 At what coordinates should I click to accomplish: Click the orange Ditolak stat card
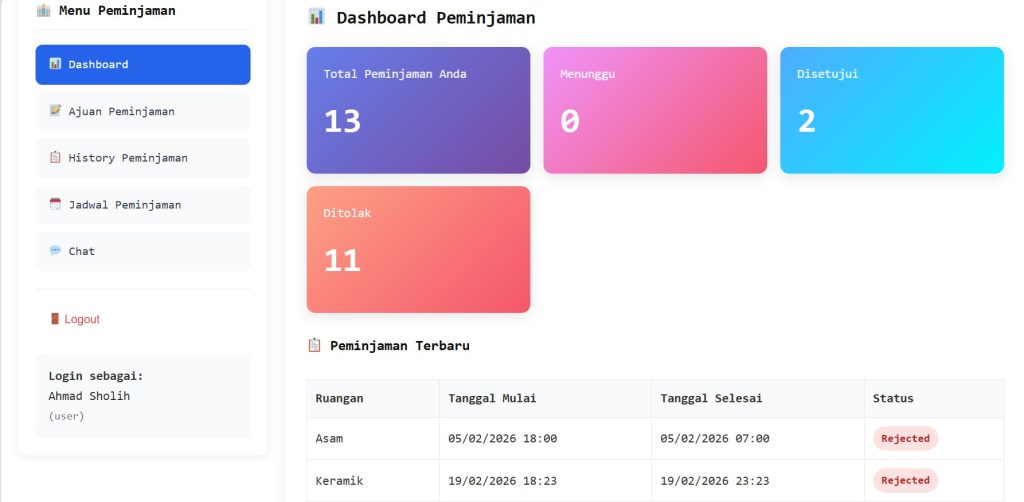[x=418, y=249]
